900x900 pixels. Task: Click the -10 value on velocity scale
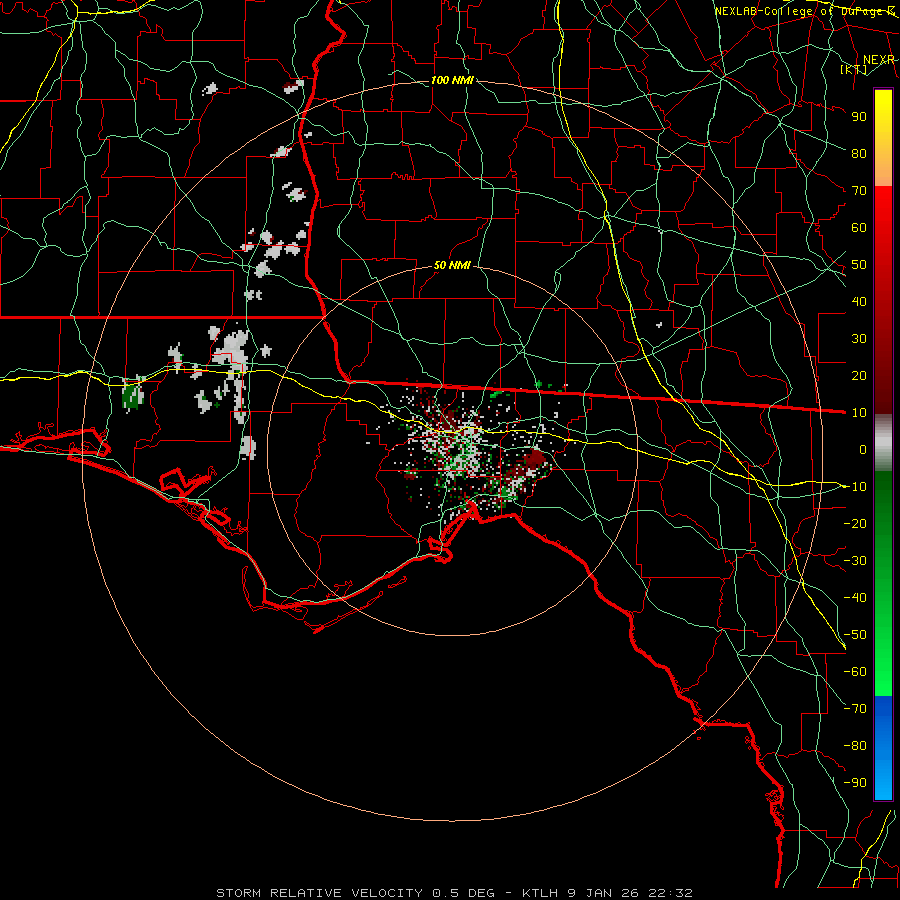coord(855,487)
